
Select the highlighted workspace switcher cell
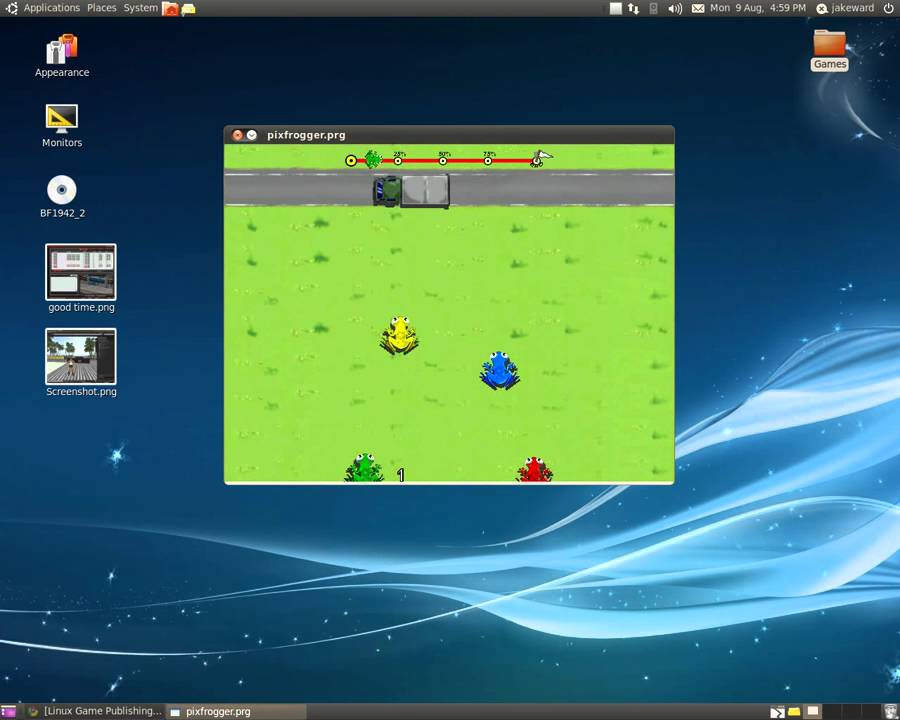[x=813, y=711]
